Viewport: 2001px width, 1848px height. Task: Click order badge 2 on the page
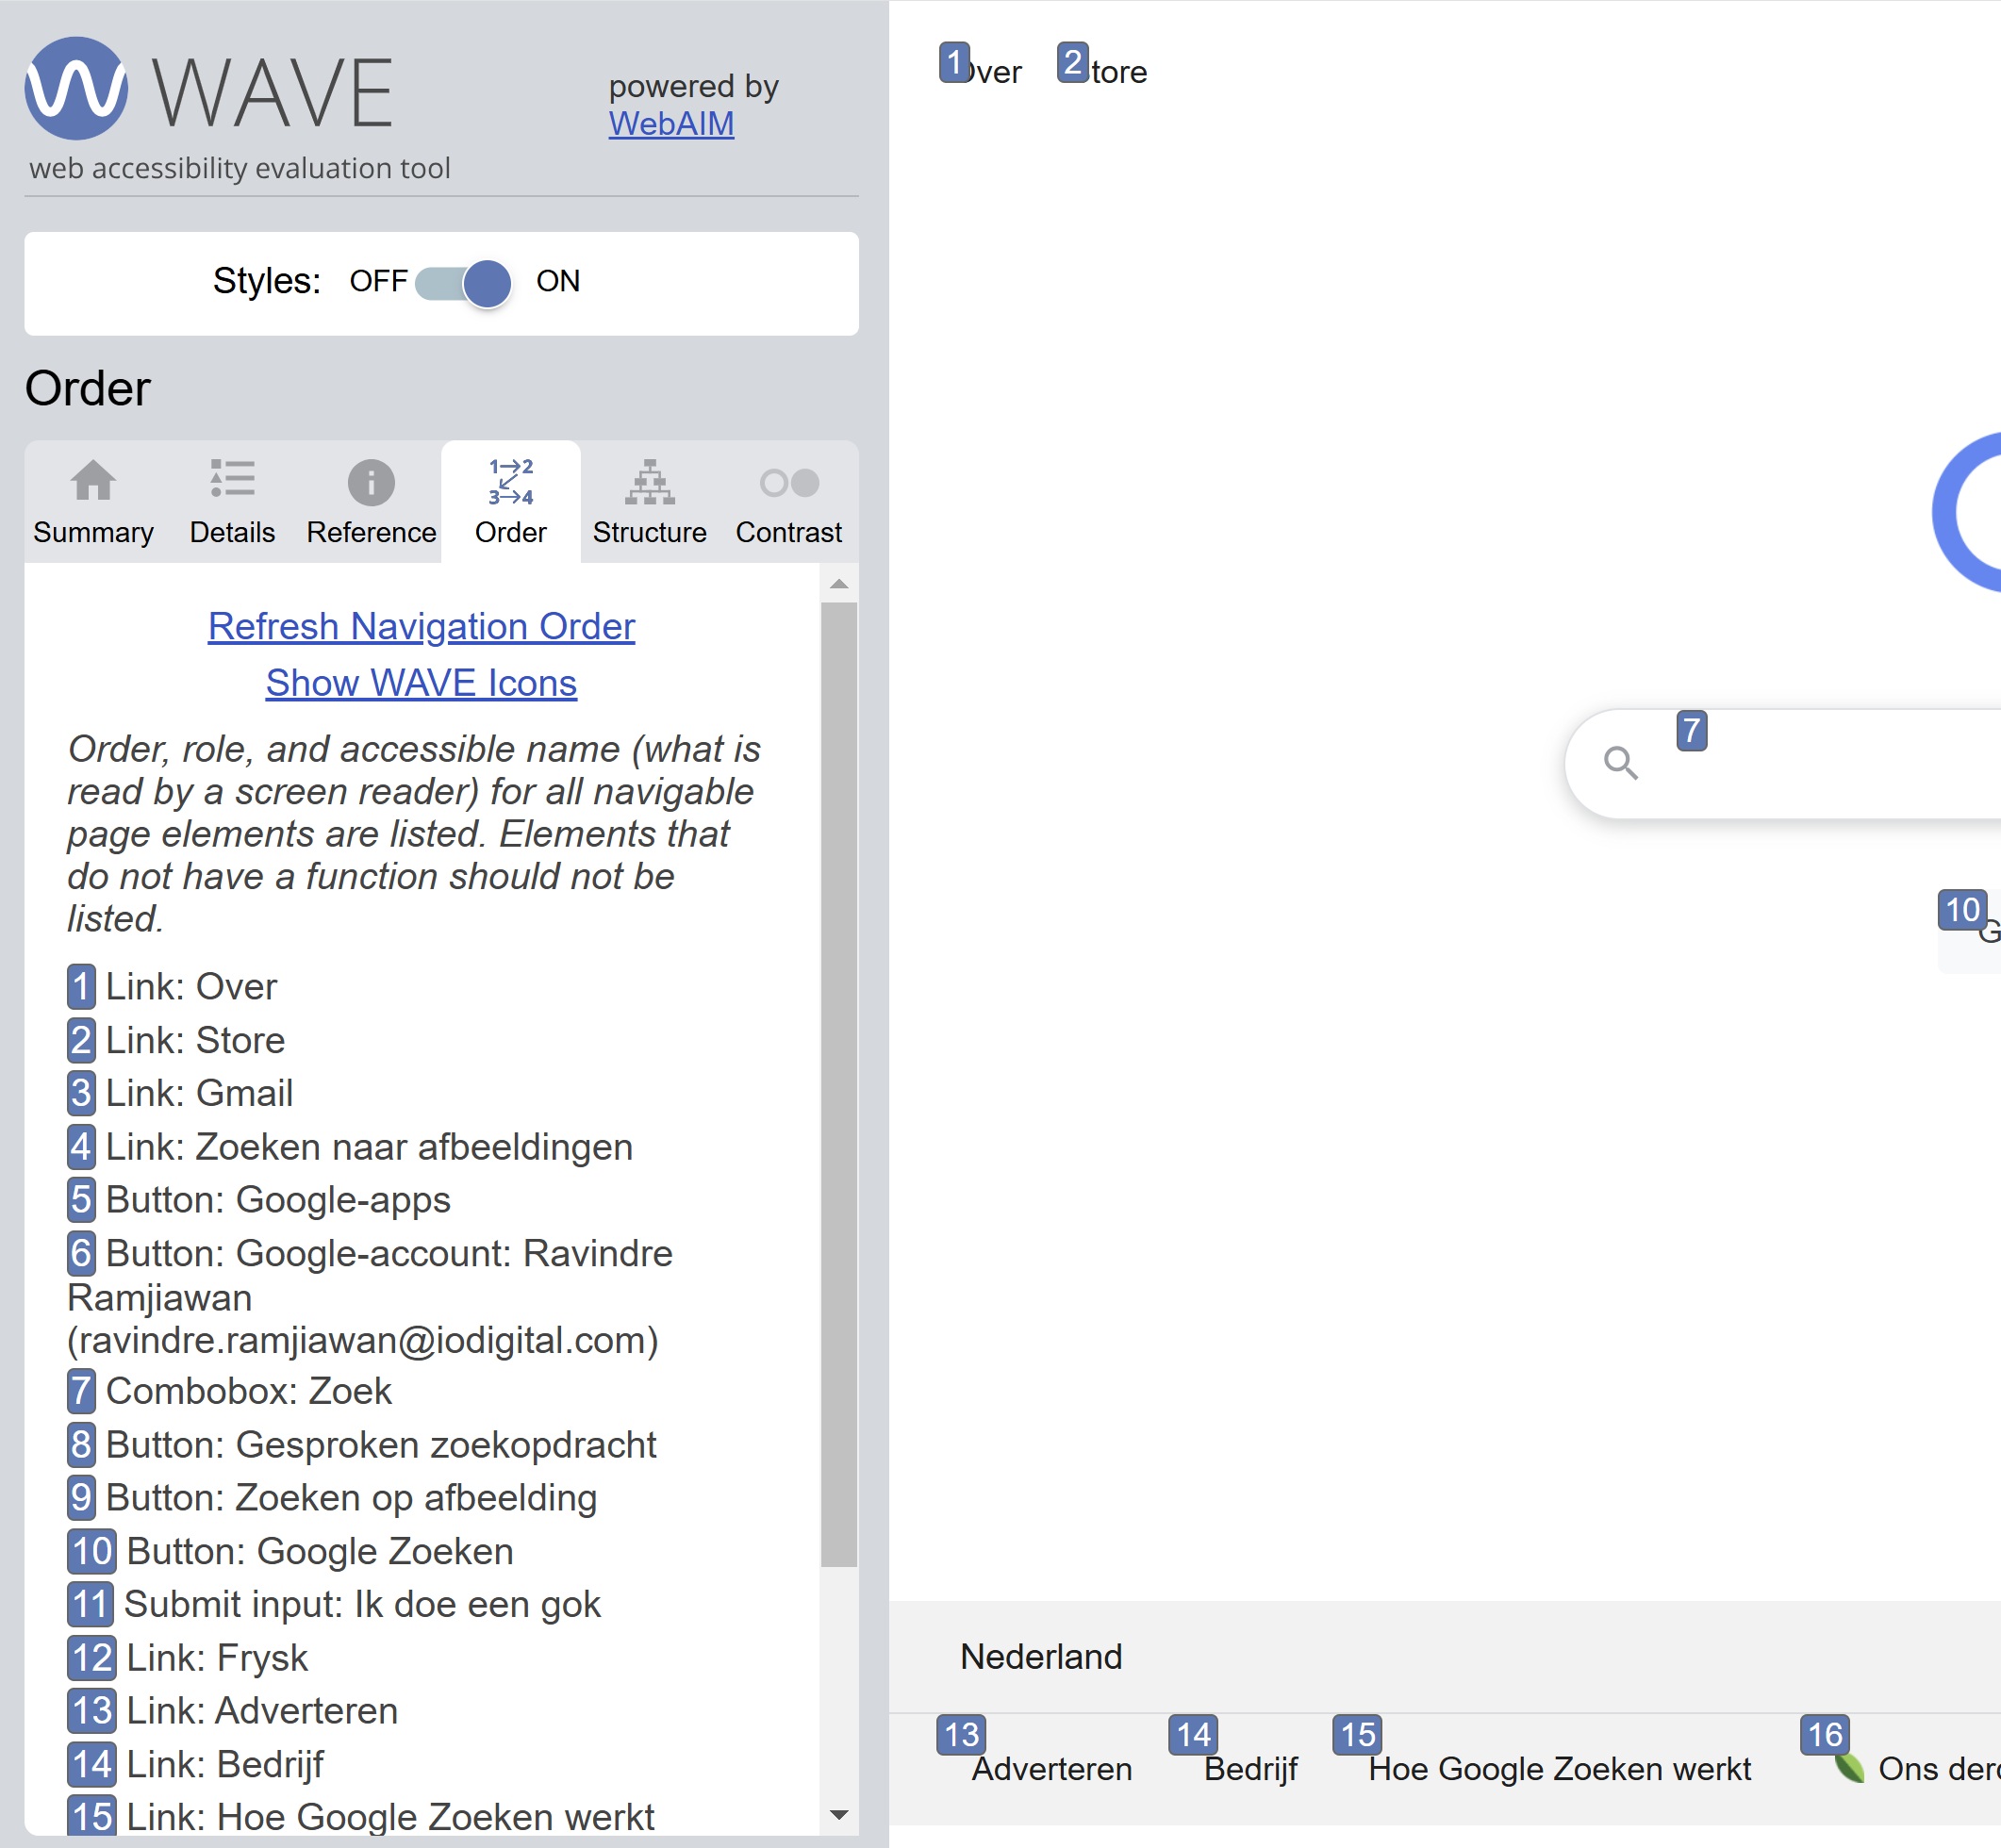[x=1073, y=63]
